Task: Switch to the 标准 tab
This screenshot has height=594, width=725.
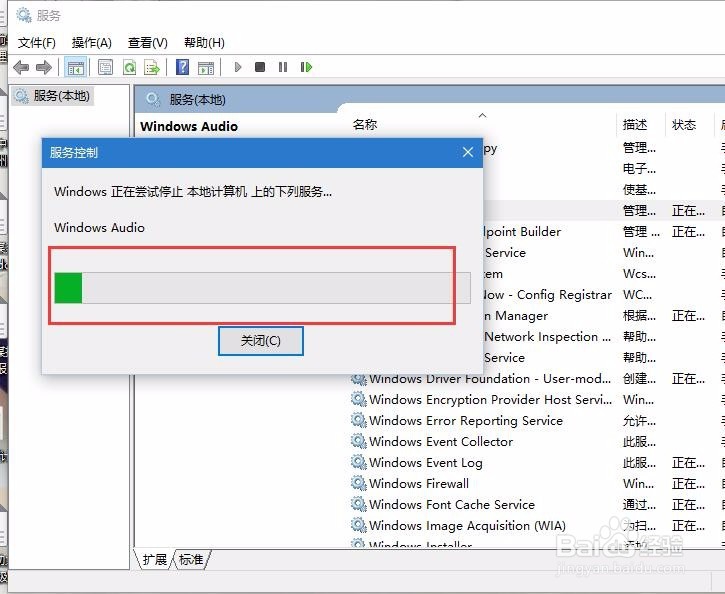Action: (x=190, y=560)
